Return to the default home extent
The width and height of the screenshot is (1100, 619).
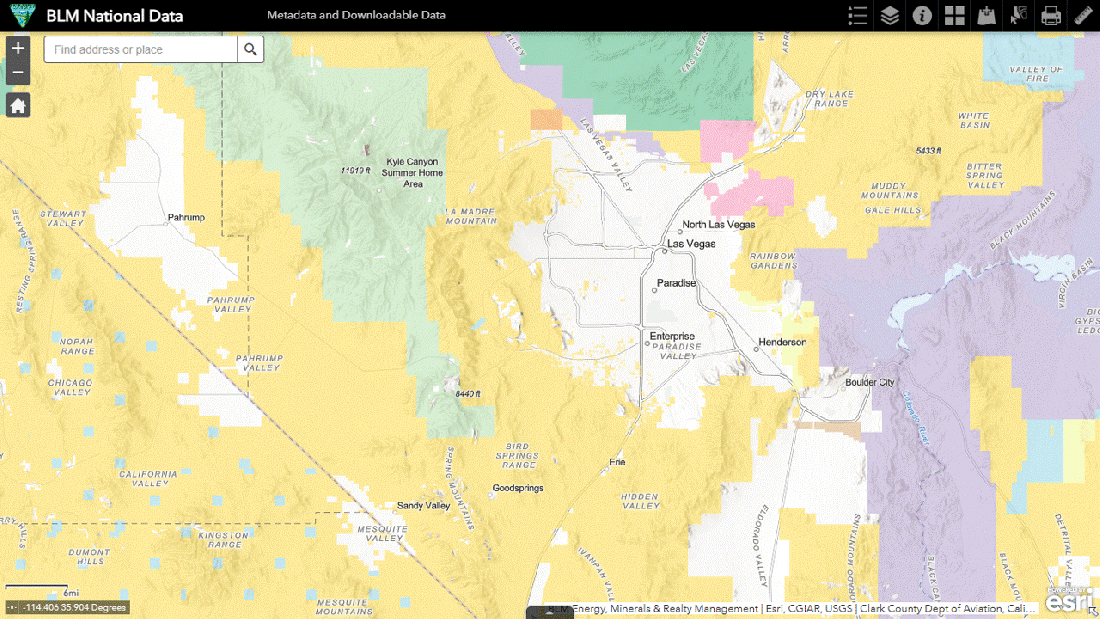pyautogui.click(x=18, y=105)
